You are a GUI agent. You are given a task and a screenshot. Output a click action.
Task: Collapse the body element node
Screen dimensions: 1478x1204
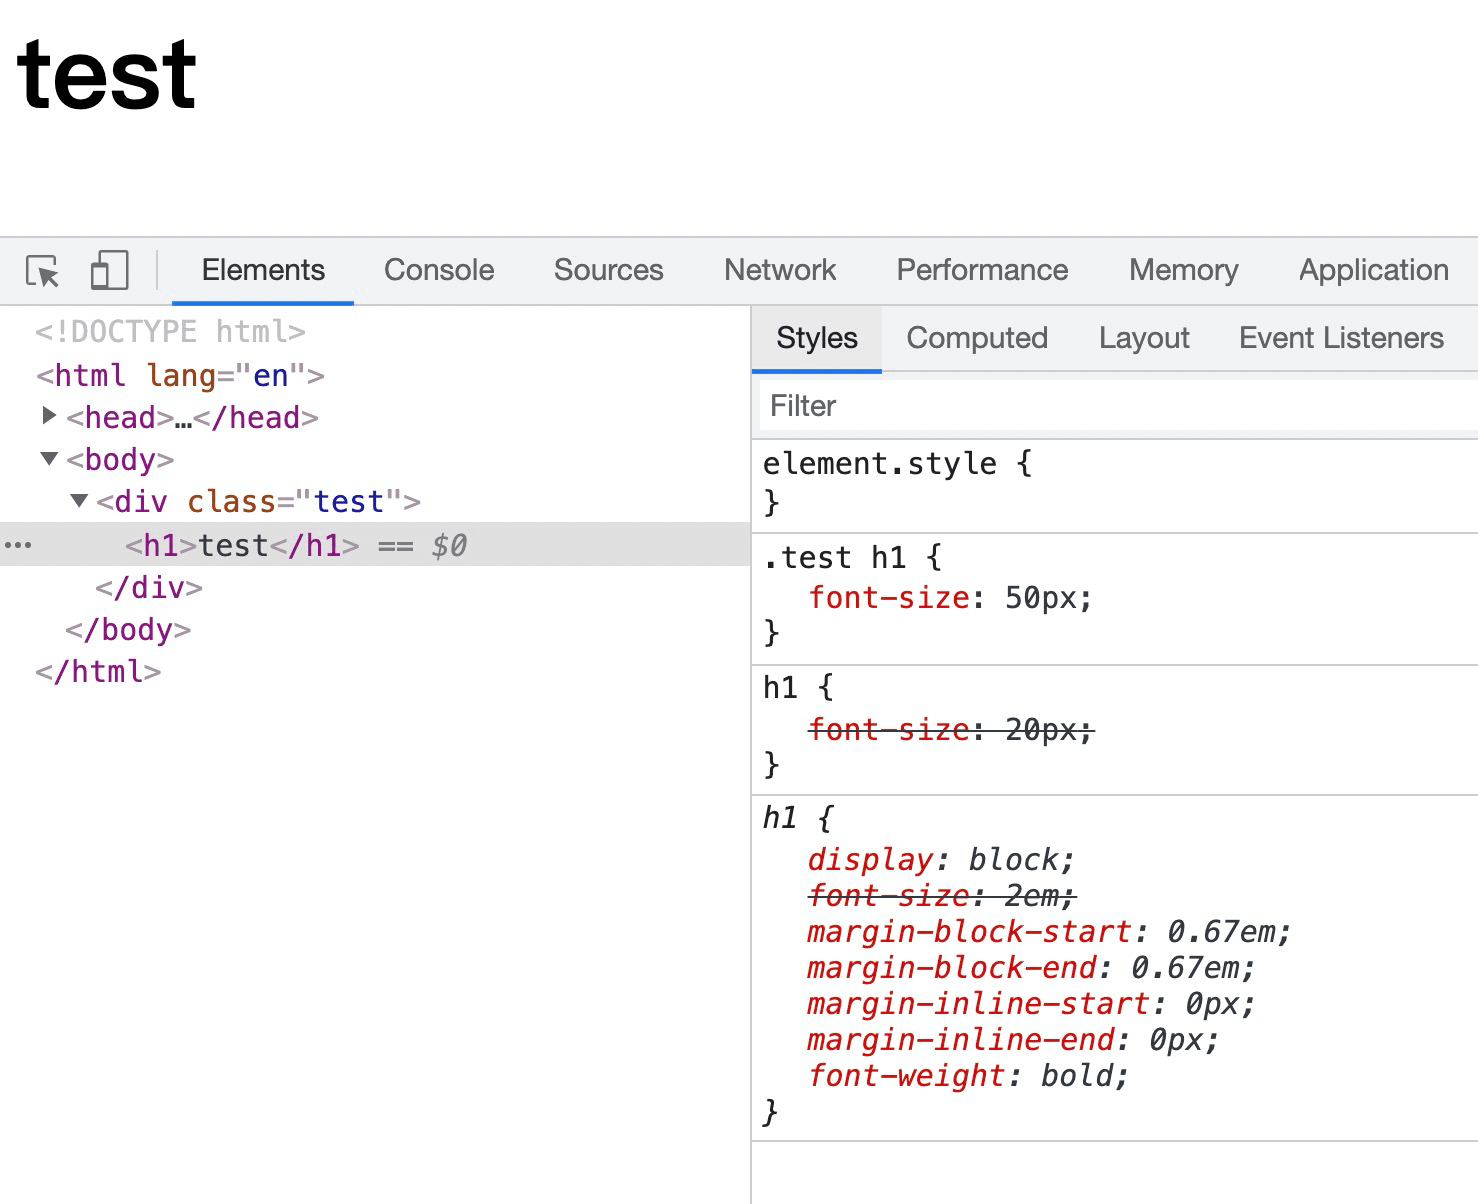pyautogui.click(x=49, y=458)
